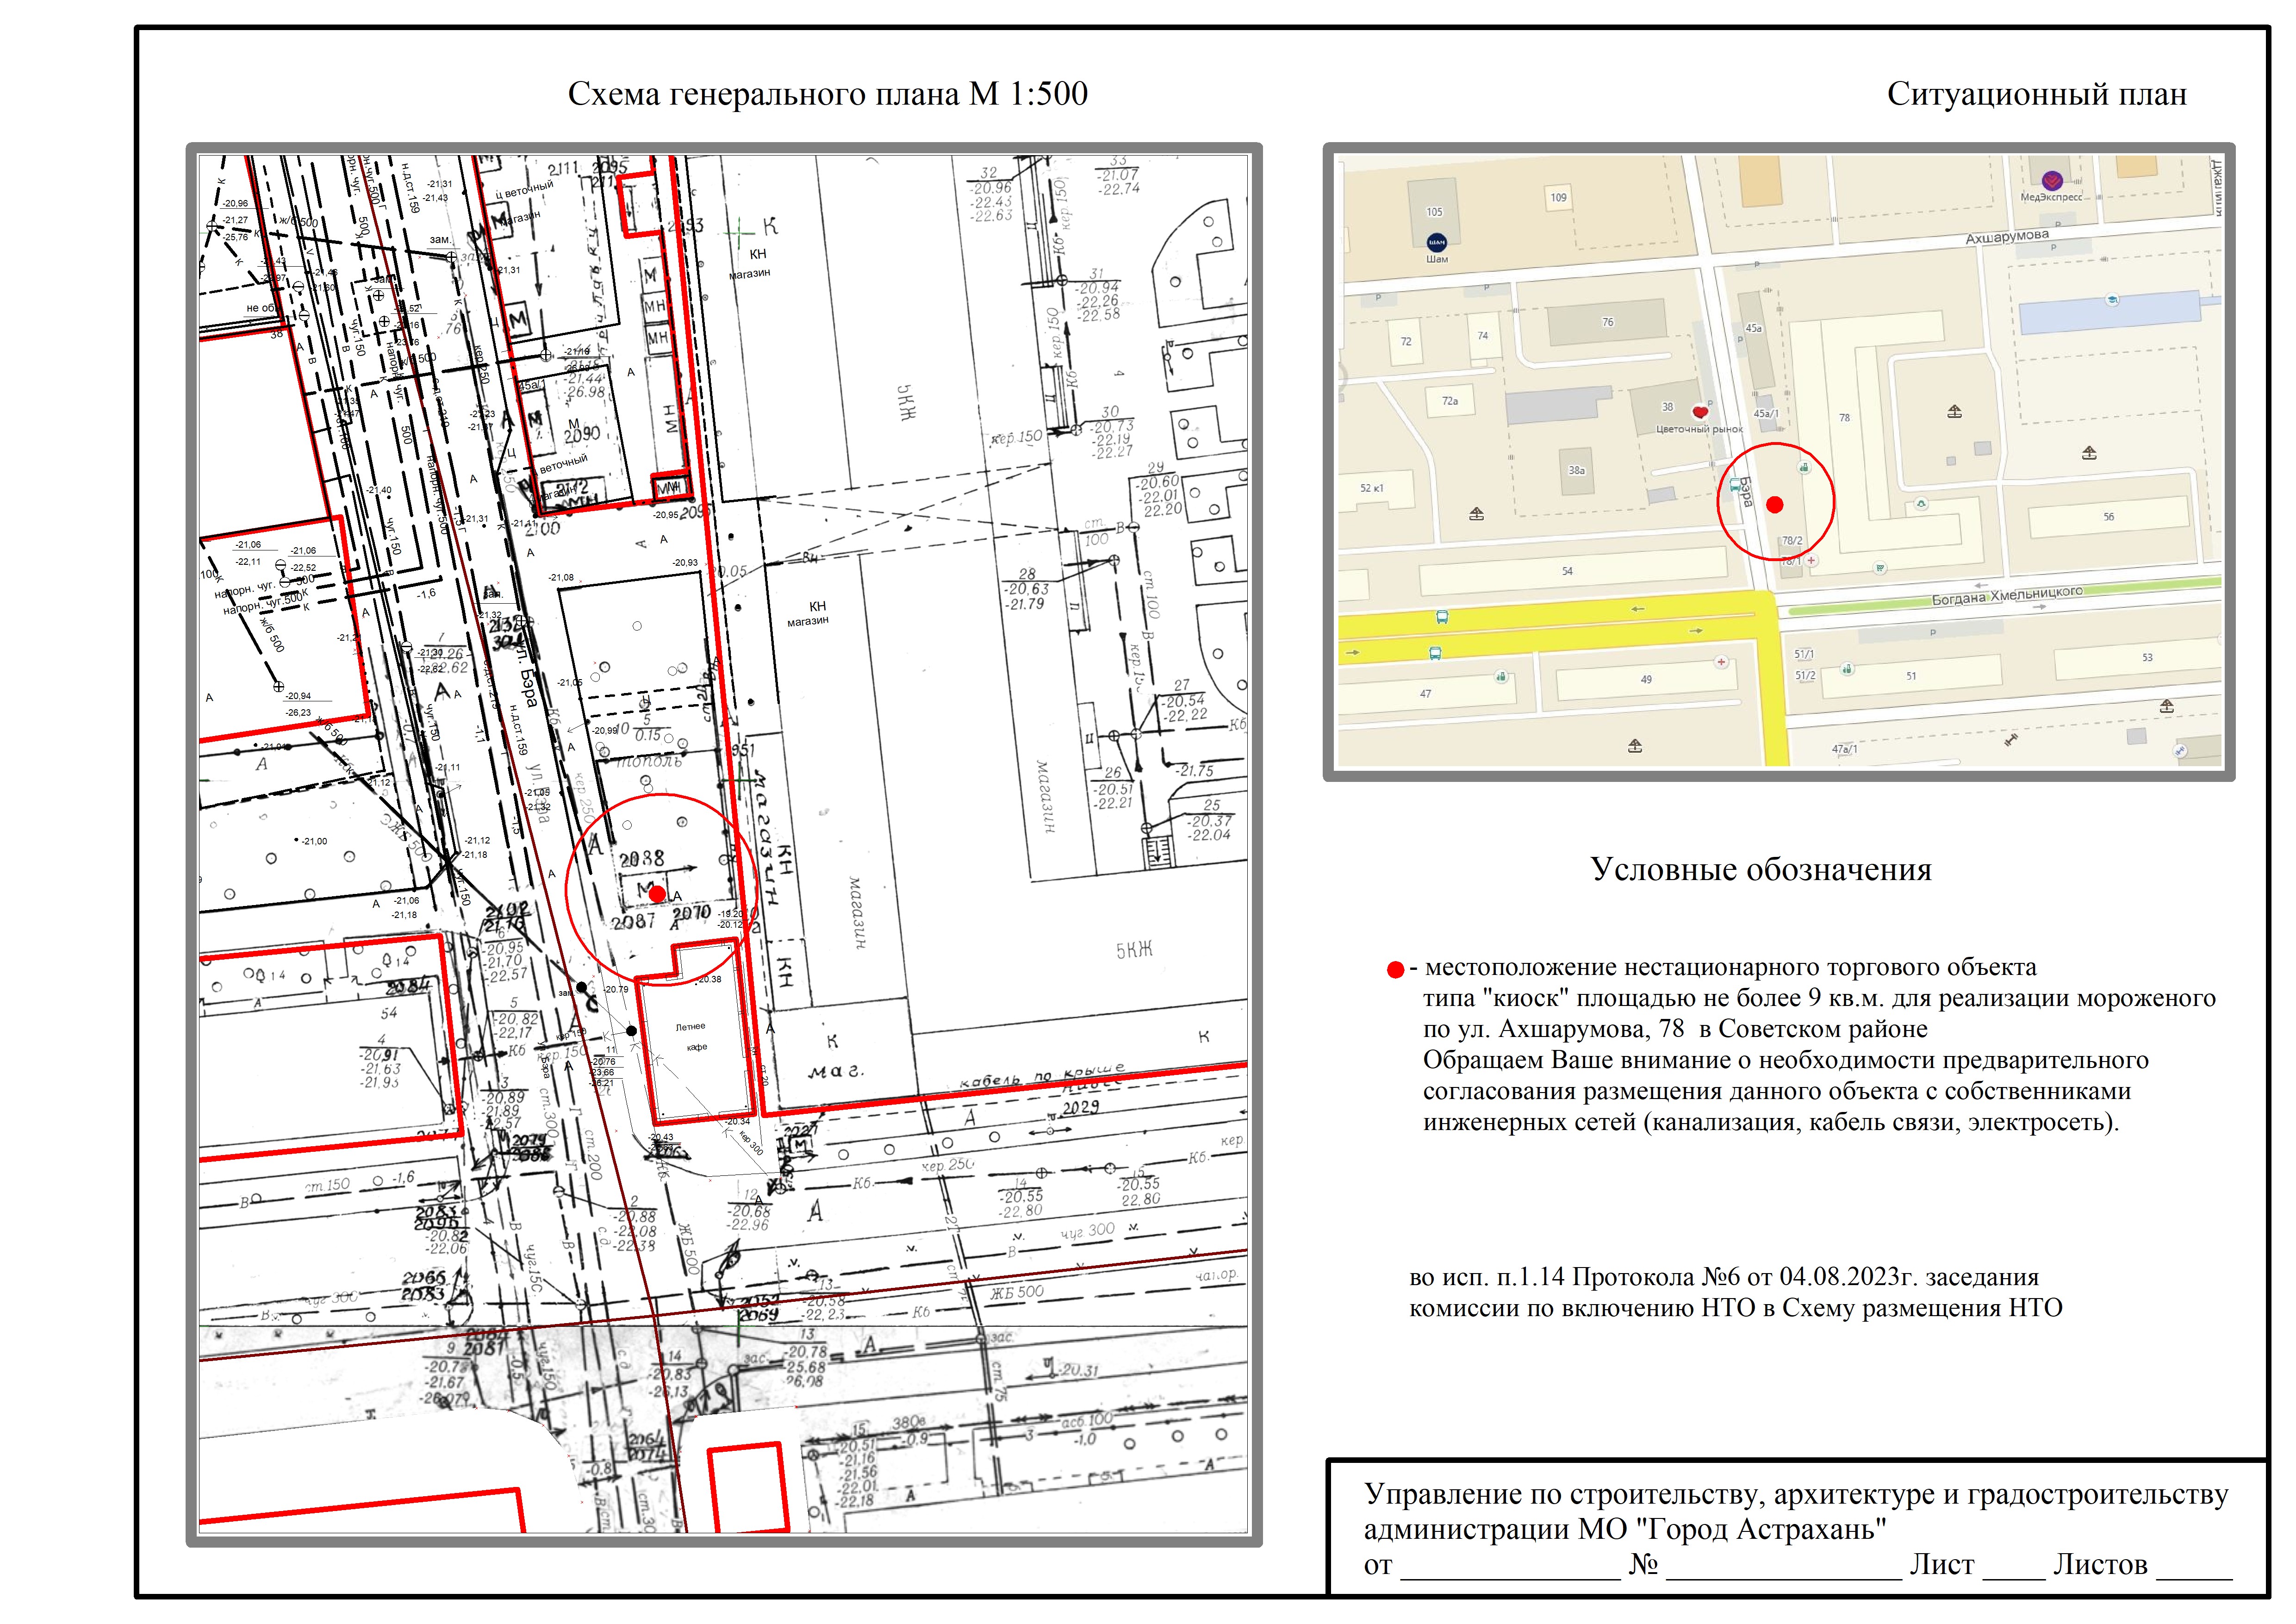Select the red heart Цветочный рынок icon
2296x1624 pixels.
[1700, 411]
